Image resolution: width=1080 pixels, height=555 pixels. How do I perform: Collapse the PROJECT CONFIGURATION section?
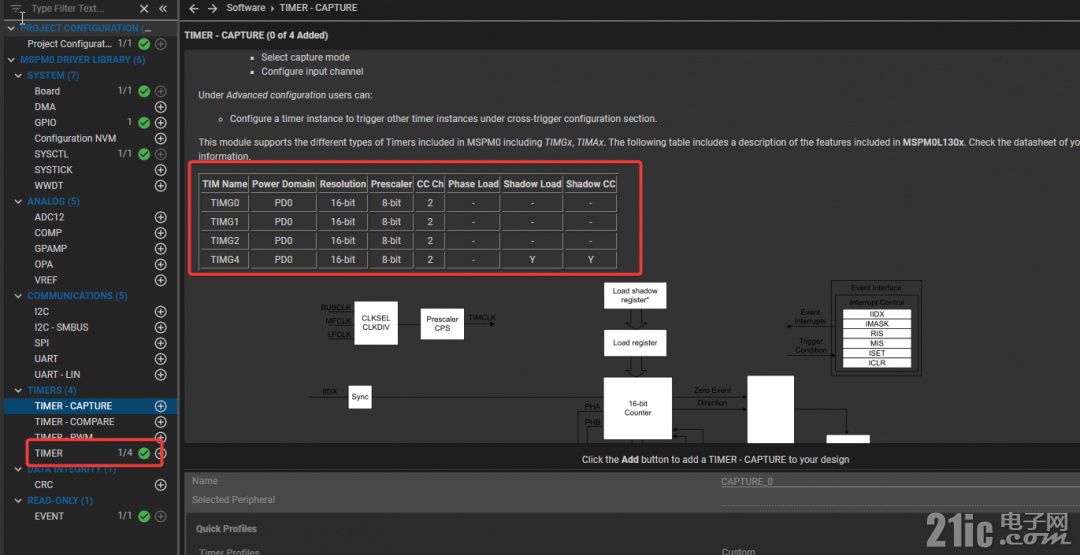(10, 28)
